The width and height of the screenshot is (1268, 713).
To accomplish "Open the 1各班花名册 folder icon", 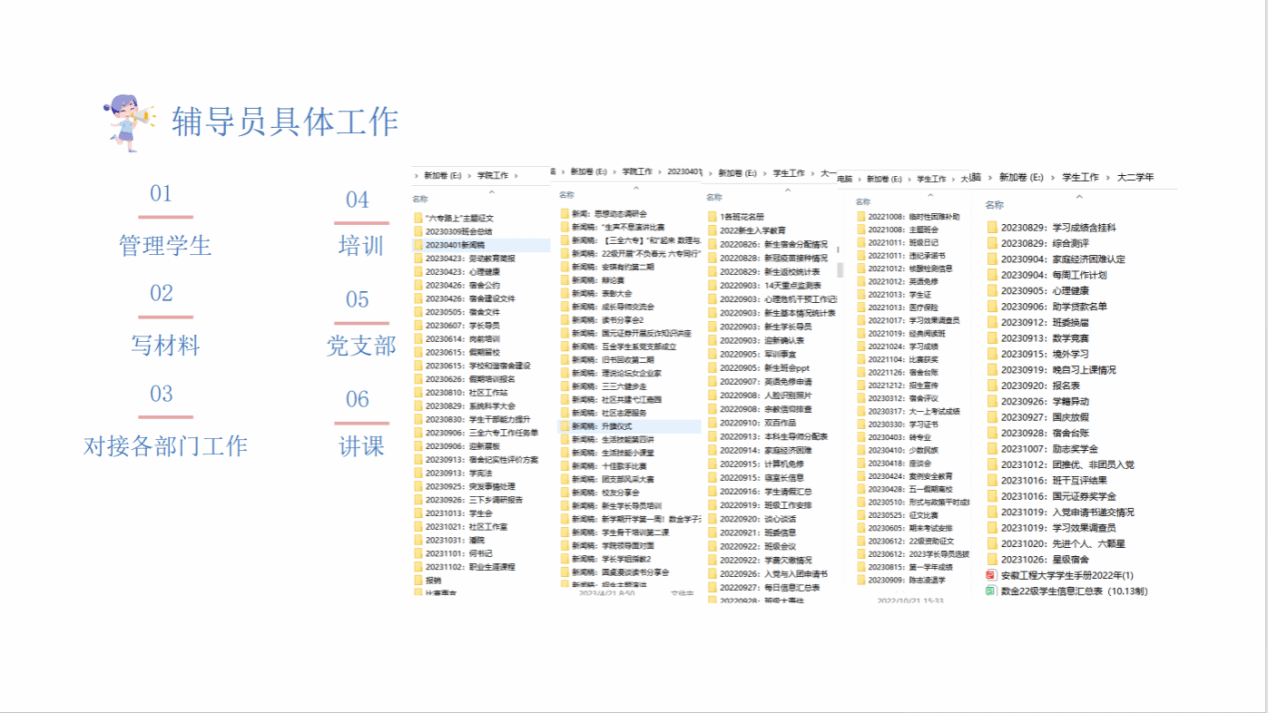I will pos(712,217).
